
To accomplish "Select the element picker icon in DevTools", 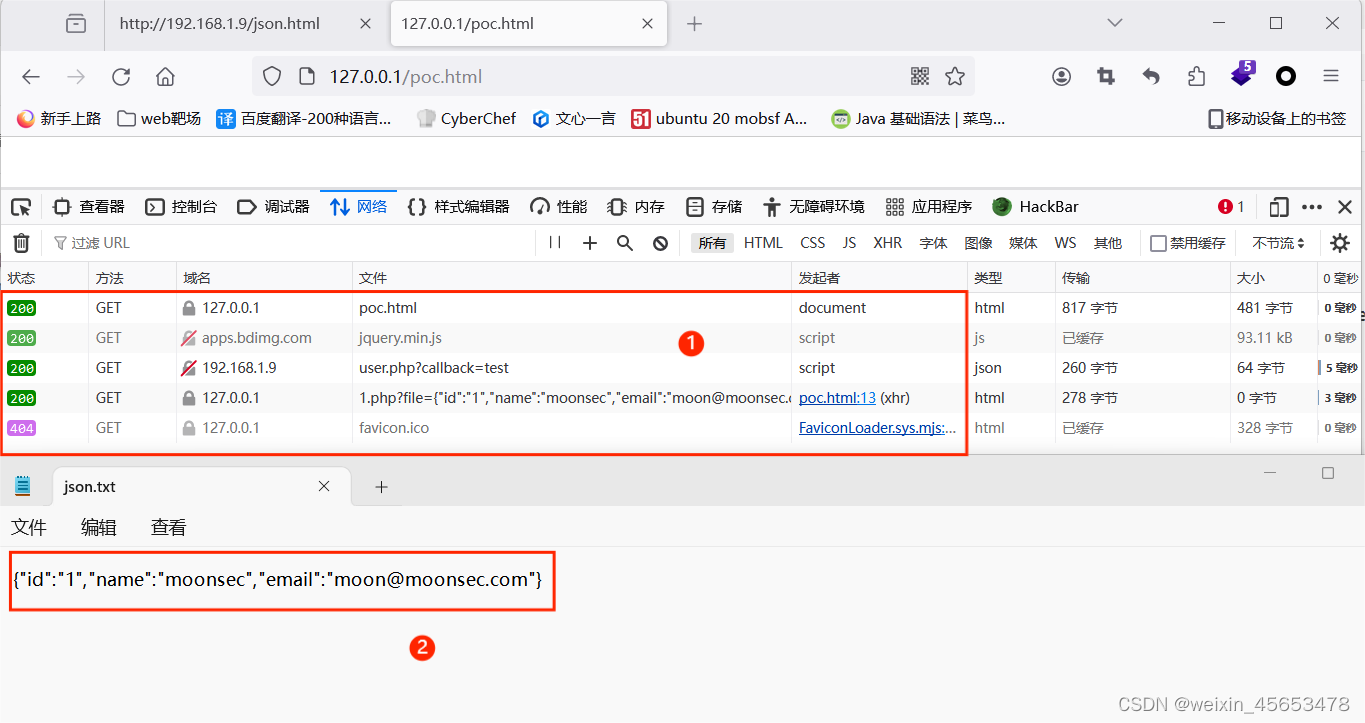I will coord(21,206).
